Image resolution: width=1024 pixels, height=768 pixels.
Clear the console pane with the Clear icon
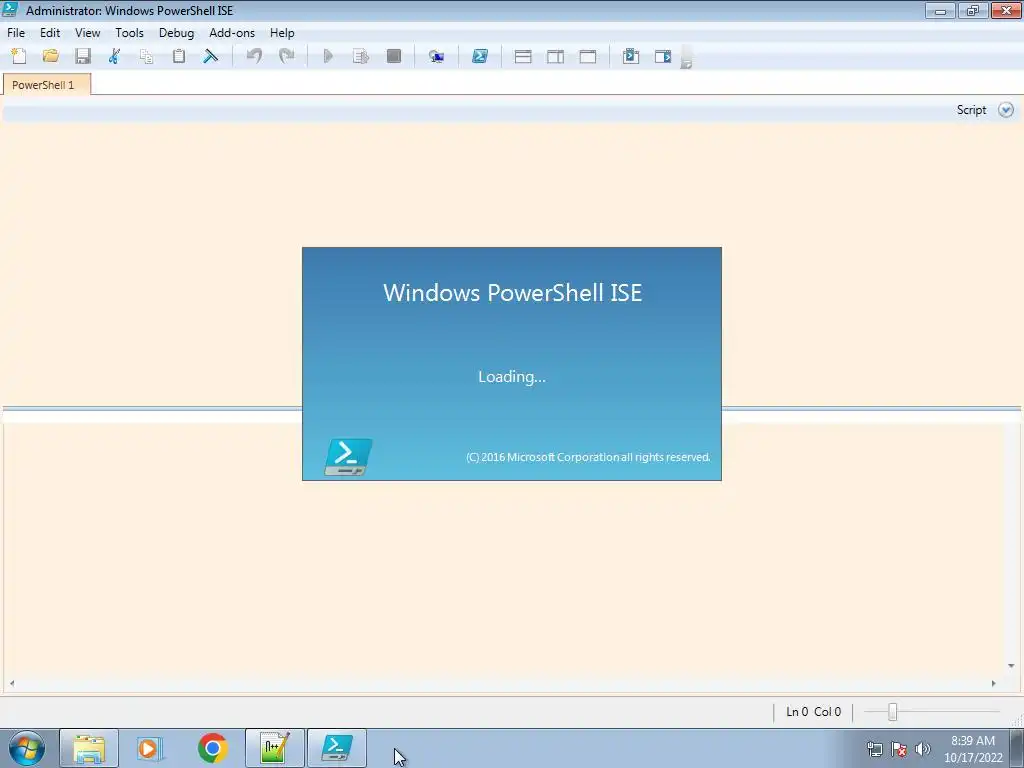pos(210,56)
